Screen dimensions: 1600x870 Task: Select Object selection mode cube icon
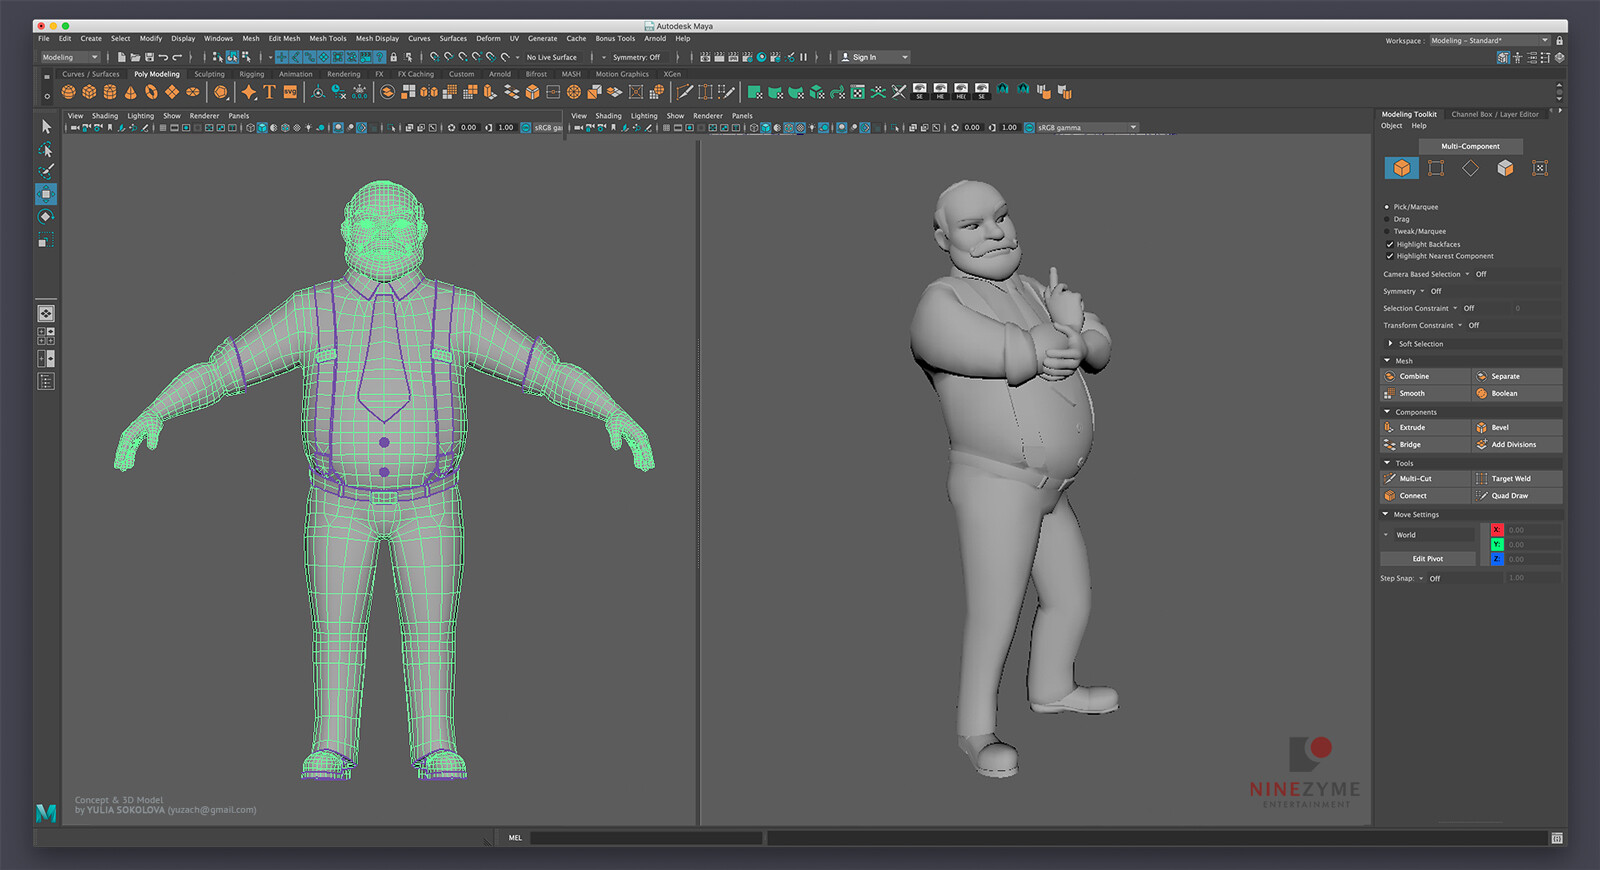tap(1402, 168)
